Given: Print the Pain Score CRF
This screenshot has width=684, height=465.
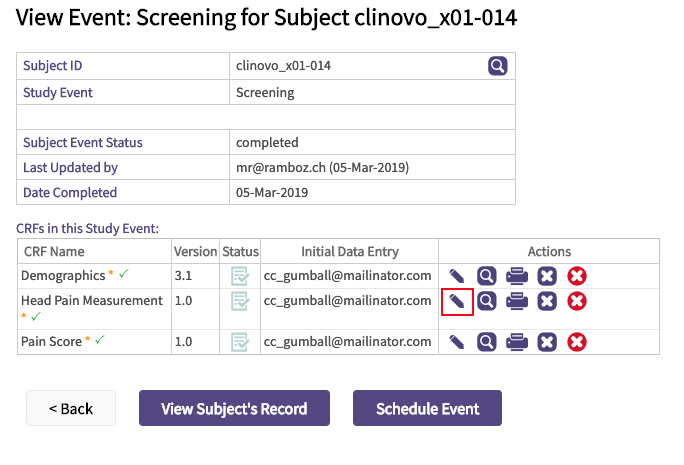Looking at the screenshot, I should (x=516, y=342).
